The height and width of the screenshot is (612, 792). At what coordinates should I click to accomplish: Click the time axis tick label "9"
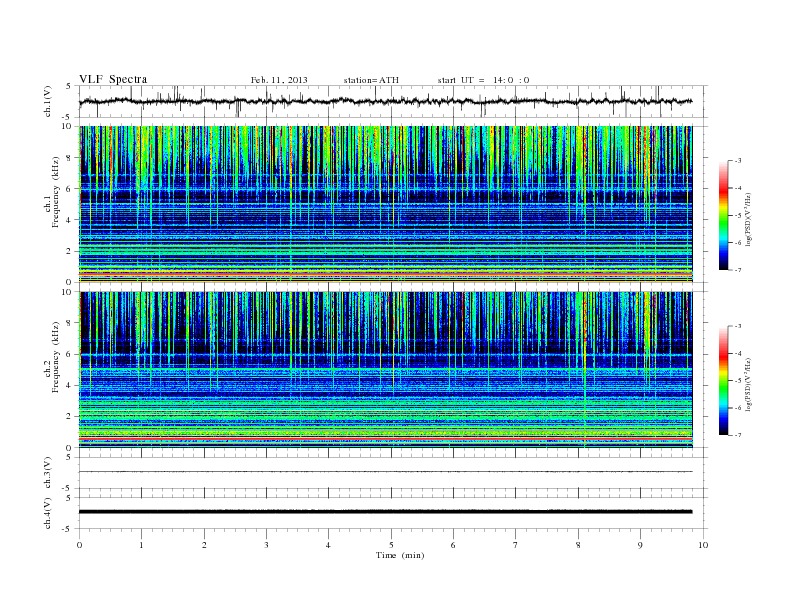point(640,545)
